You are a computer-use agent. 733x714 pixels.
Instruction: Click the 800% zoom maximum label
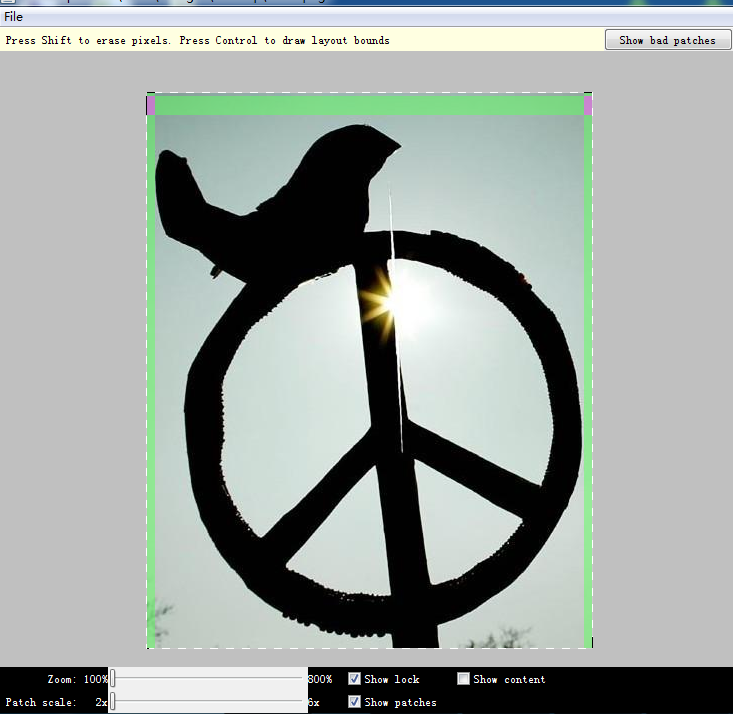pos(320,679)
